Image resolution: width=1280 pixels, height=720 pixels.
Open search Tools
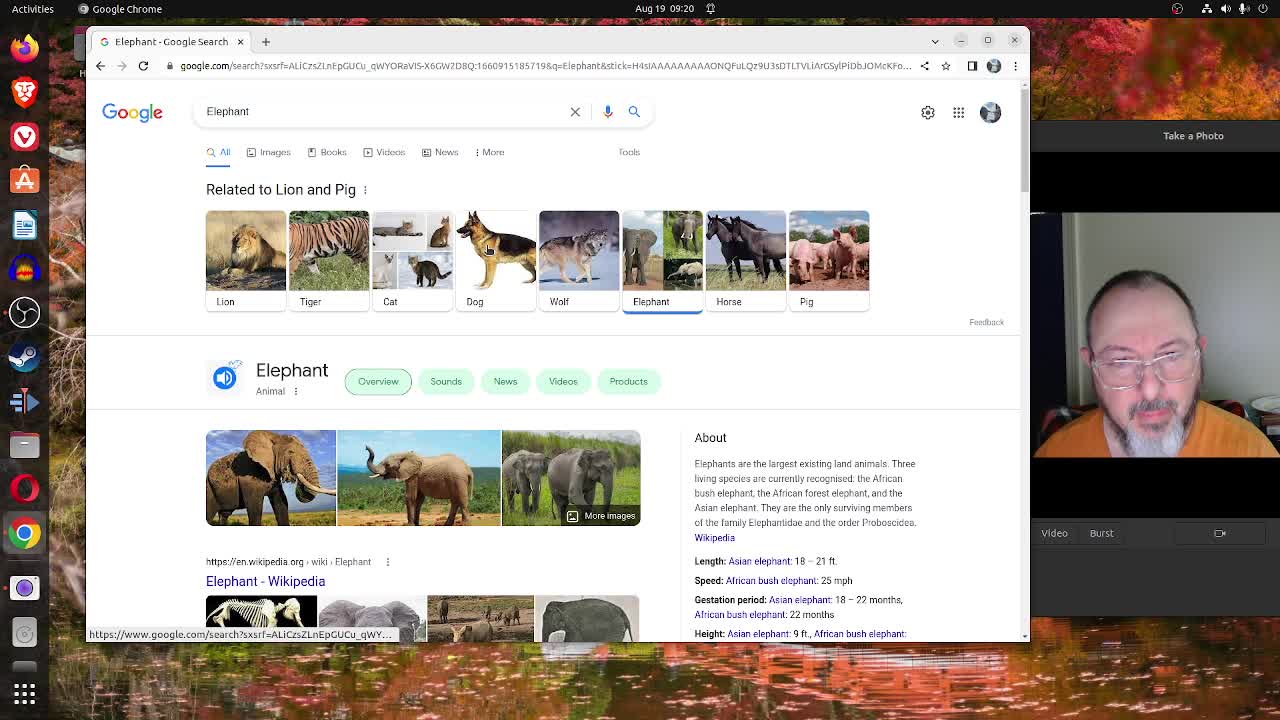tap(629, 152)
